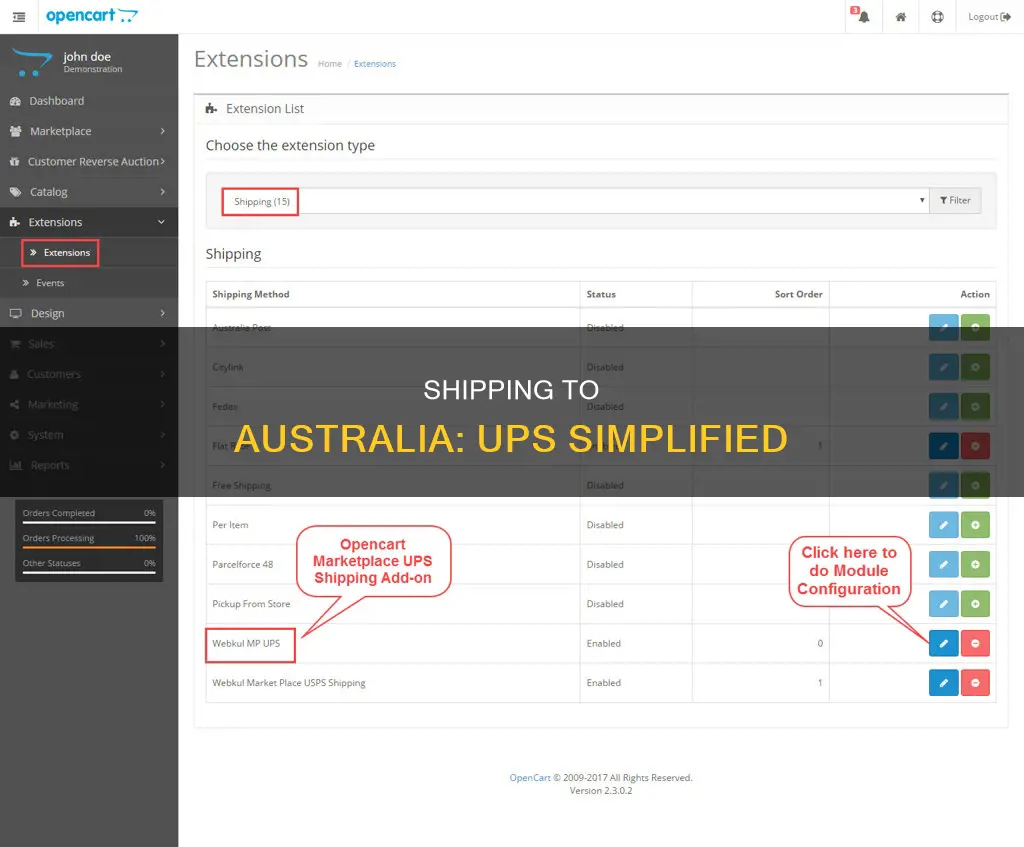The height and width of the screenshot is (847, 1024).
Task: Expand the Marketplace sidebar menu
Action: [x=89, y=131]
